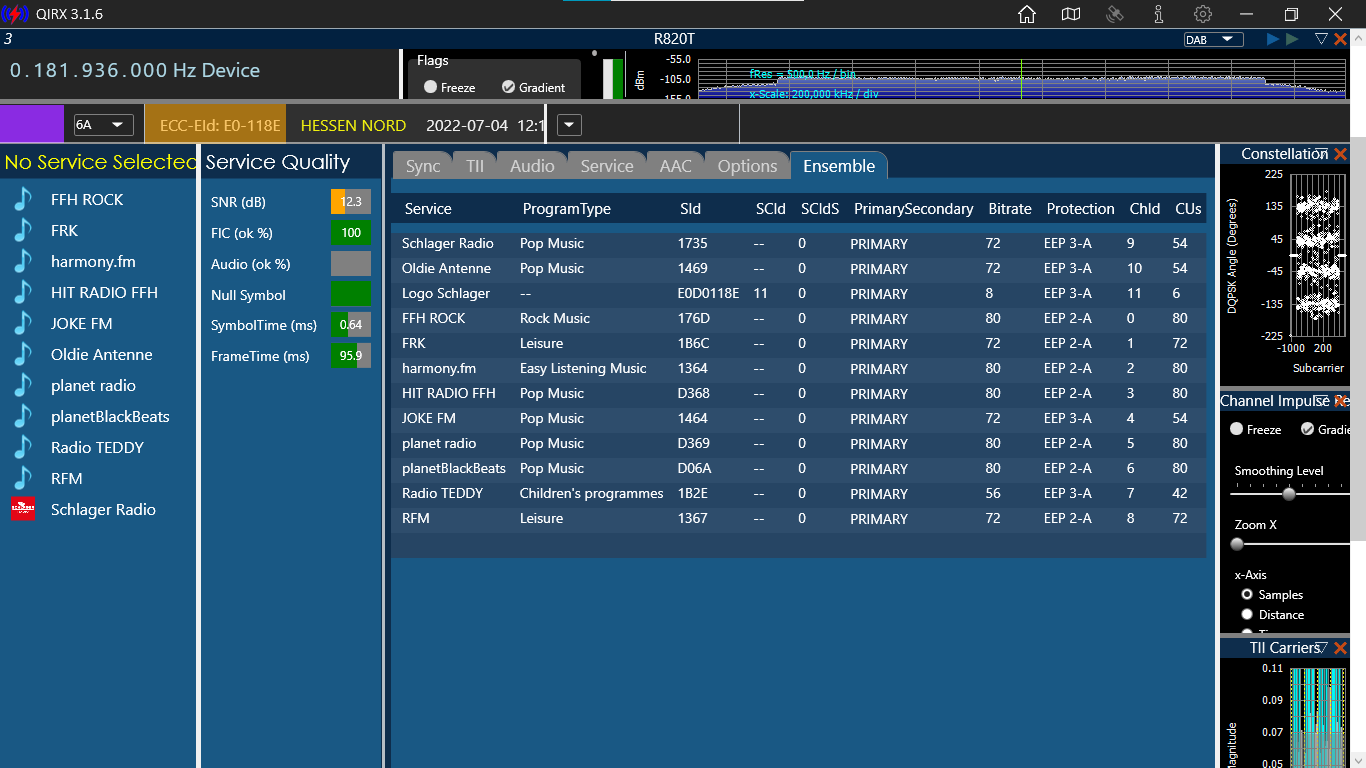Screen dimensions: 1366x768
Task: Close the Channel Impulse Response panel
Action: point(1341,401)
